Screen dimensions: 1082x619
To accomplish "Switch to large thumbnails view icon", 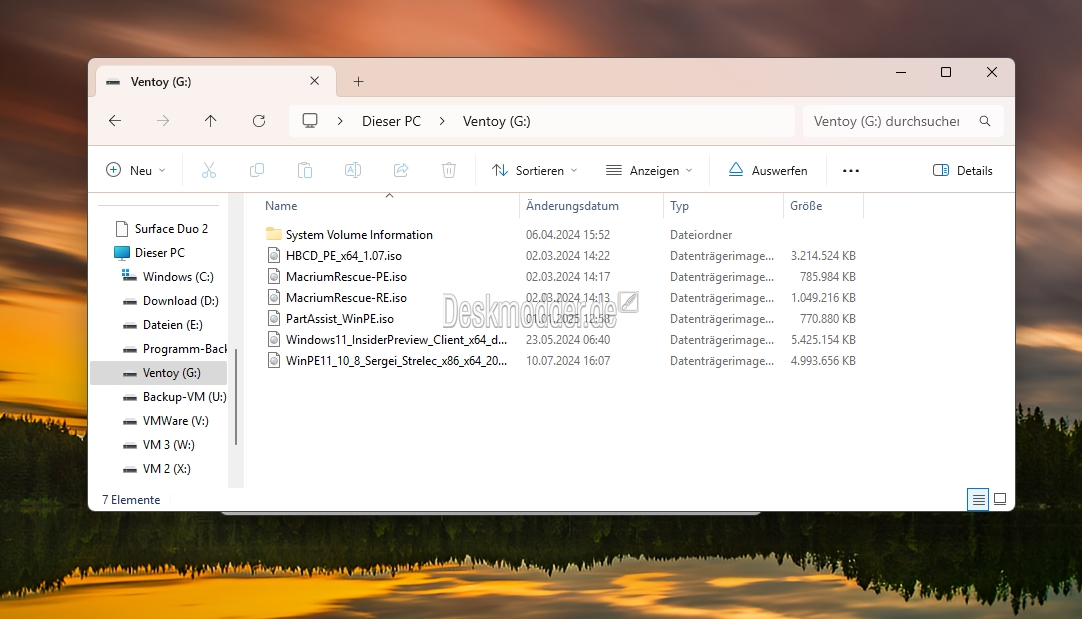I will tap(1000, 499).
